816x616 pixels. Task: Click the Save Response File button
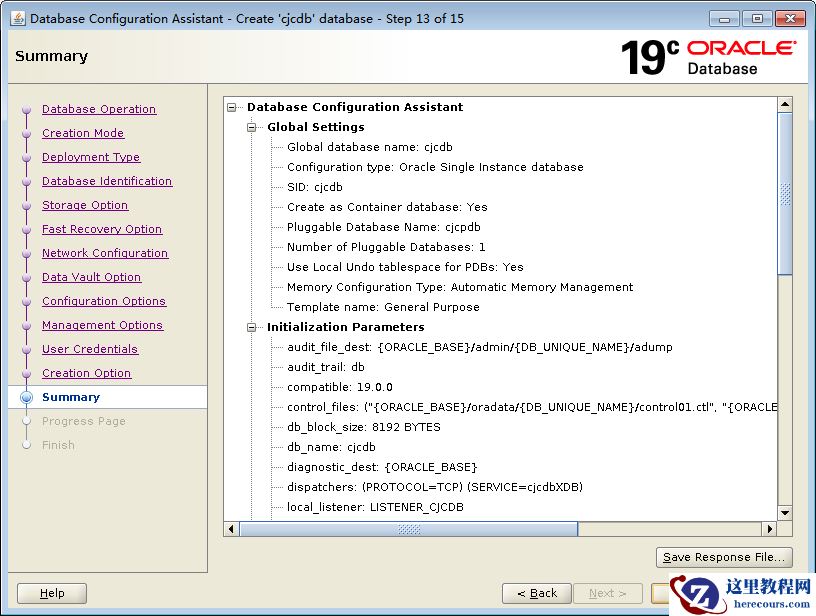[725, 557]
